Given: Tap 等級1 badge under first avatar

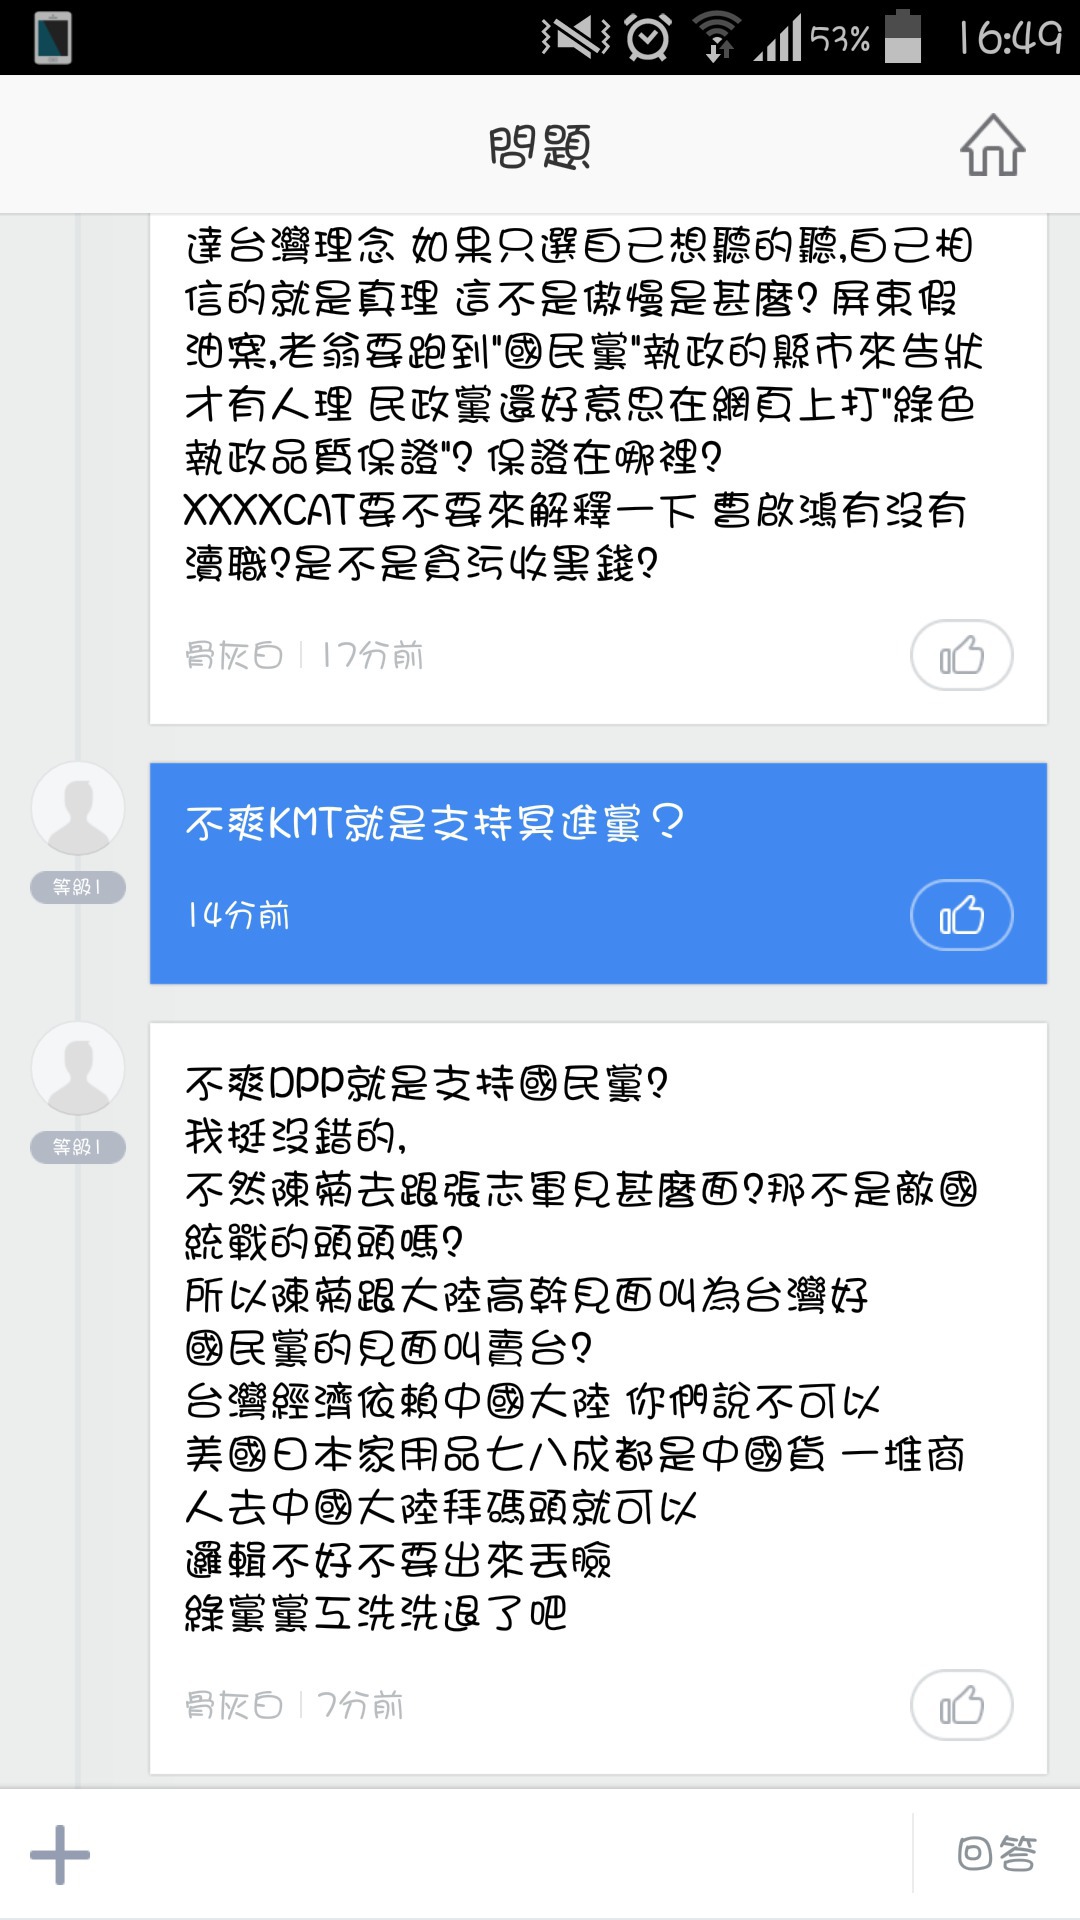Looking at the screenshot, I should pos(78,887).
